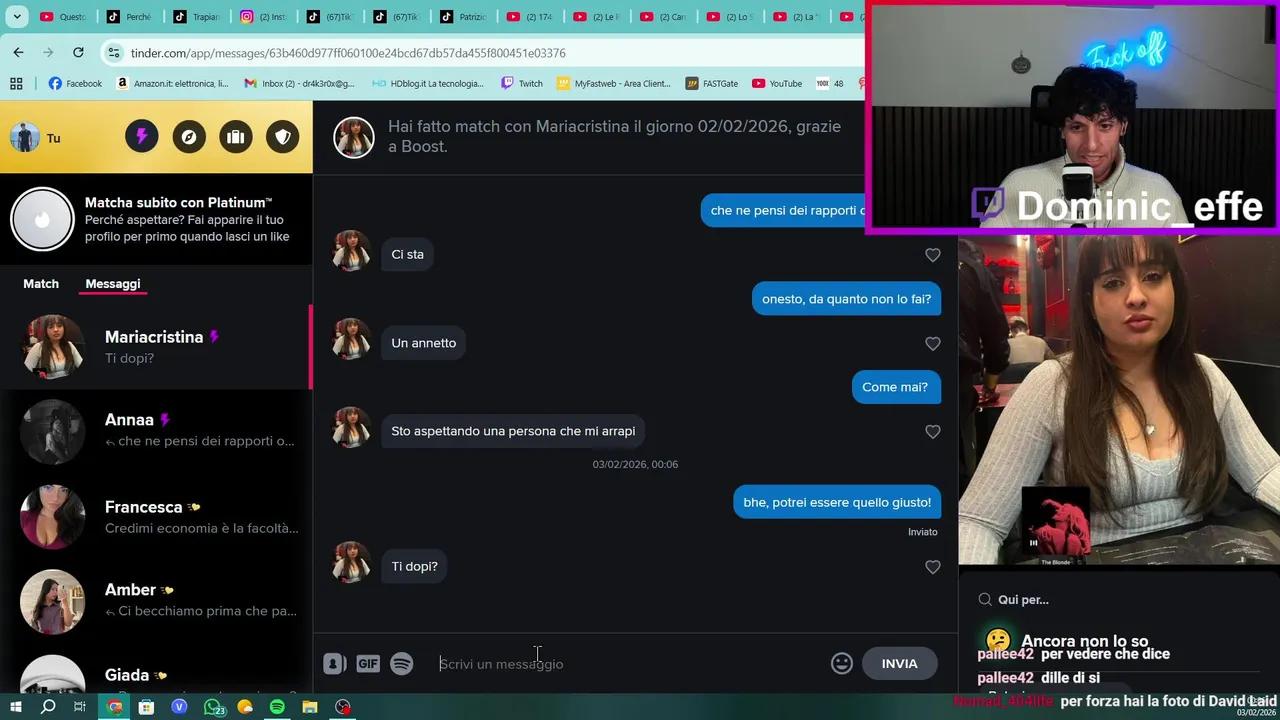This screenshot has height=720, width=1280.
Task: Open the Francesca conversation
Action: pyautogui.click(x=156, y=517)
